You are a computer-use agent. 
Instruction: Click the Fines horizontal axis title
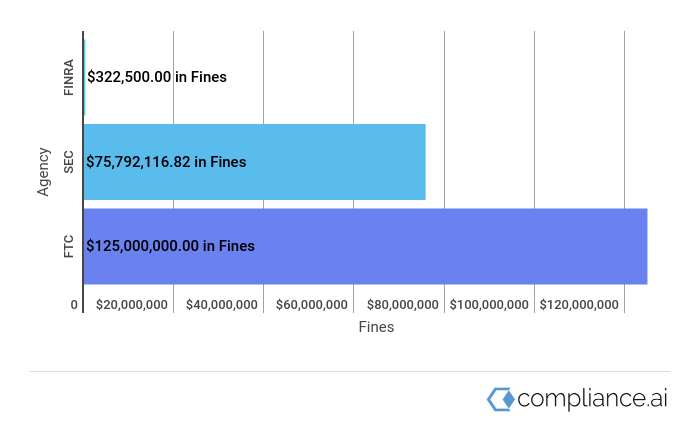tap(376, 327)
